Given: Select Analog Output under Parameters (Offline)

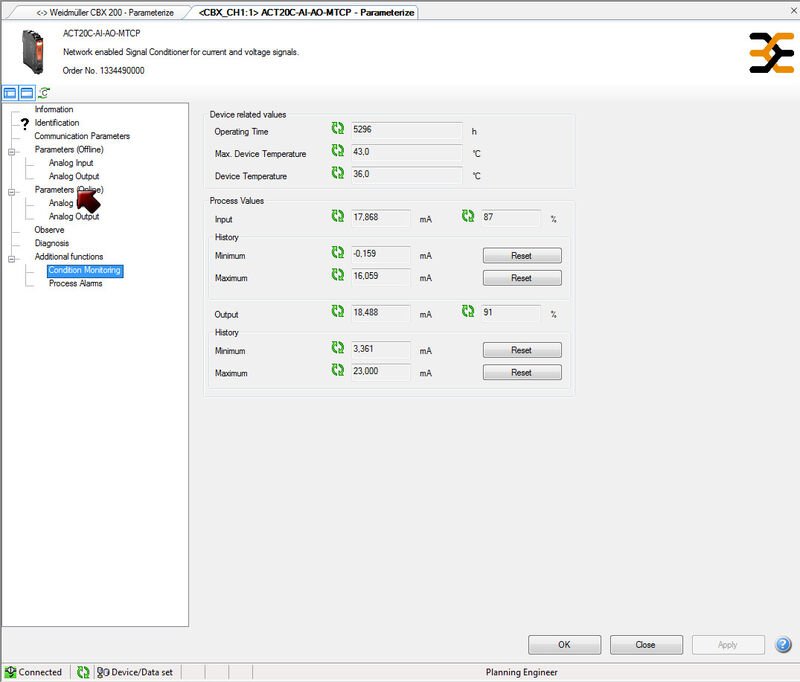Looking at the screenshot, I should [x=74, y=176].
